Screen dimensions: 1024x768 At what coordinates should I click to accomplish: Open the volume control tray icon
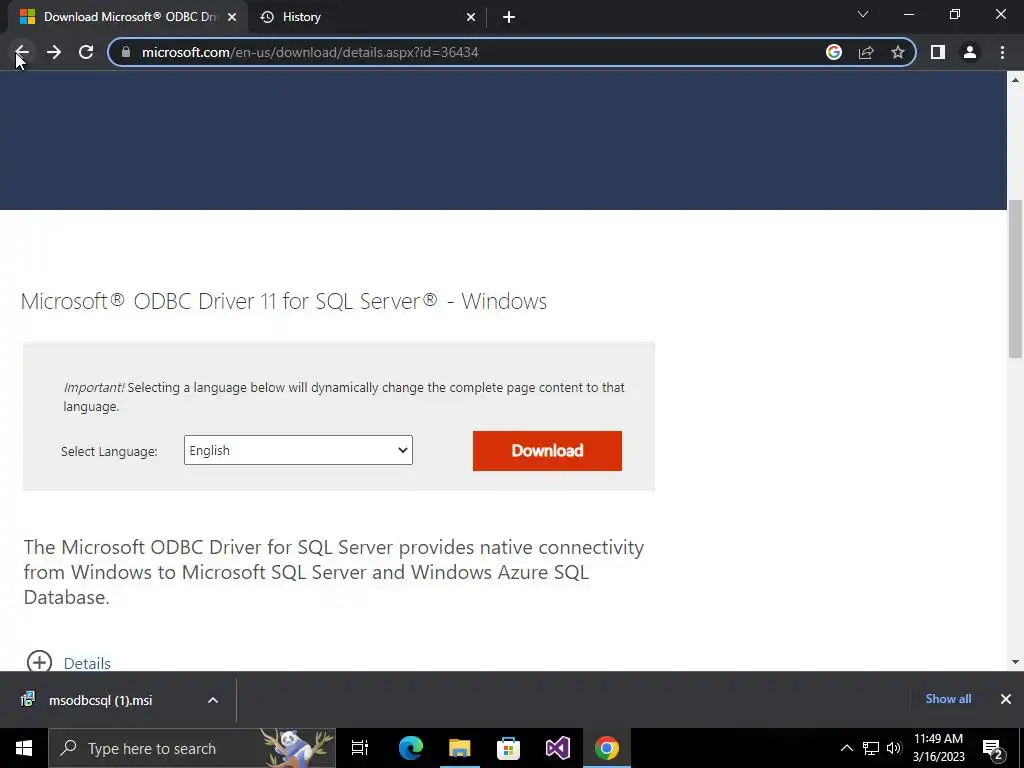894,748
